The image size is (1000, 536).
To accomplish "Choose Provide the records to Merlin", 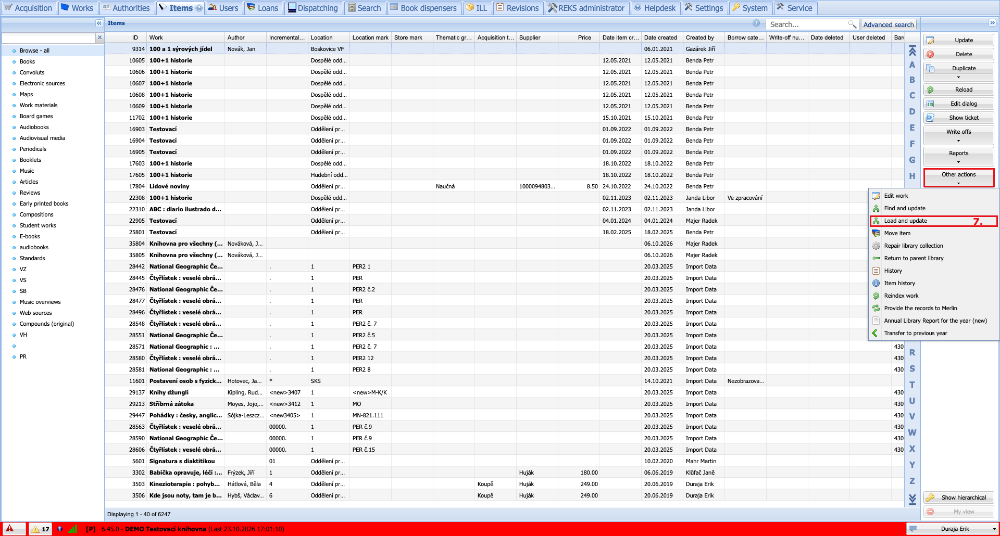I will tap(932, 308).
